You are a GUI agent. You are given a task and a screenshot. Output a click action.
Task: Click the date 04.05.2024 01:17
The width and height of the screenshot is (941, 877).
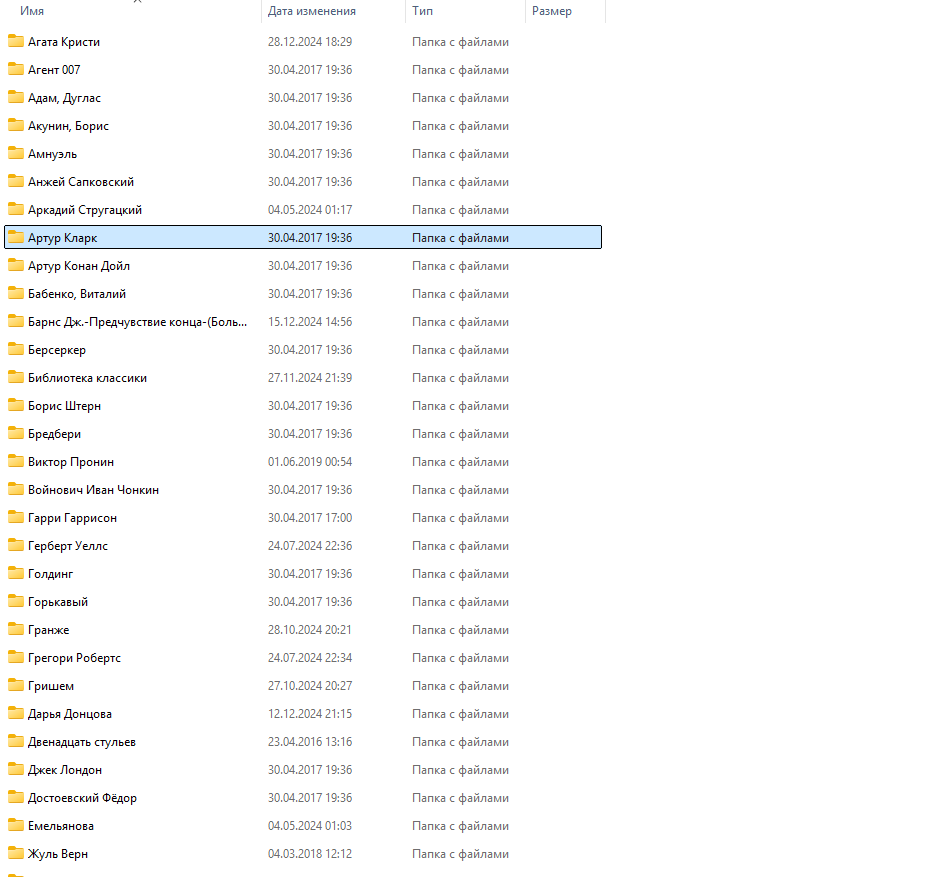(x=310, y=209)
